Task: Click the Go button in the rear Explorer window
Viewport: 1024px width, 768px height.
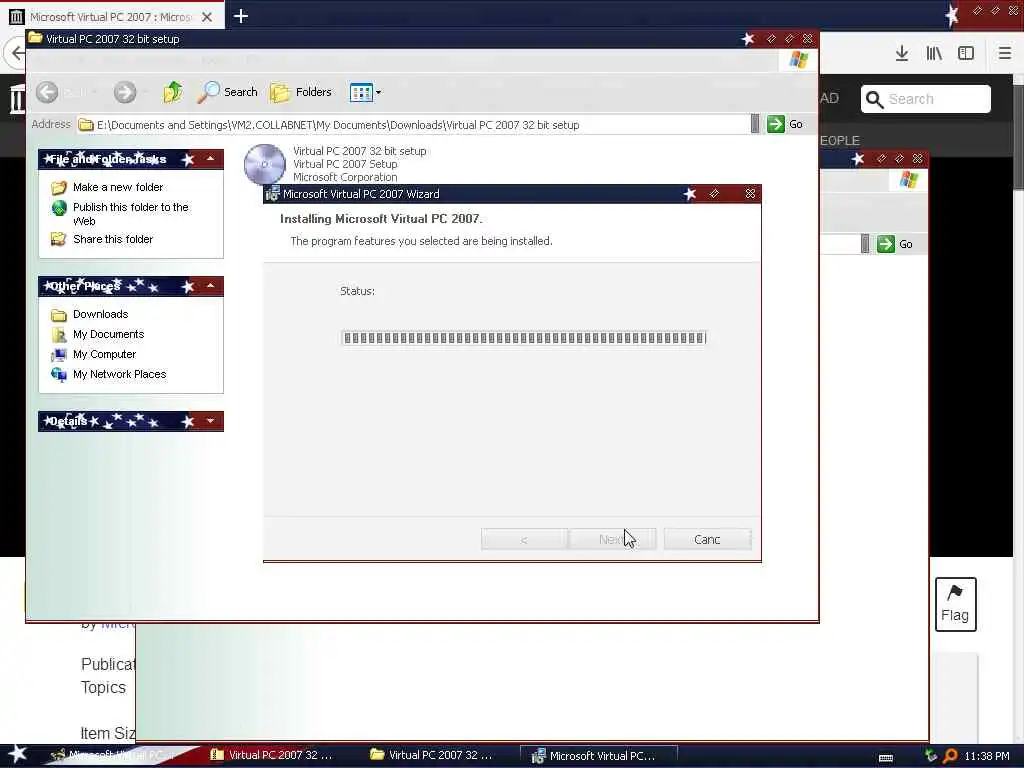Action: click(x=895, y=244)
